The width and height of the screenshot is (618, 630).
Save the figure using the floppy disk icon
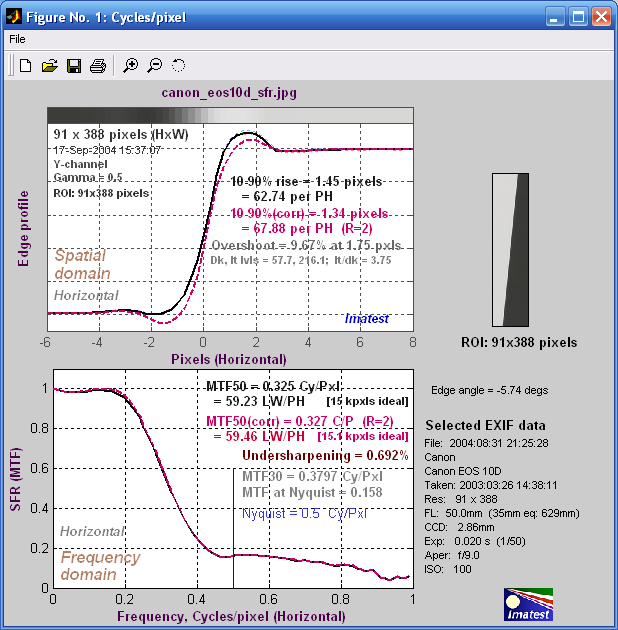(74, 66)
